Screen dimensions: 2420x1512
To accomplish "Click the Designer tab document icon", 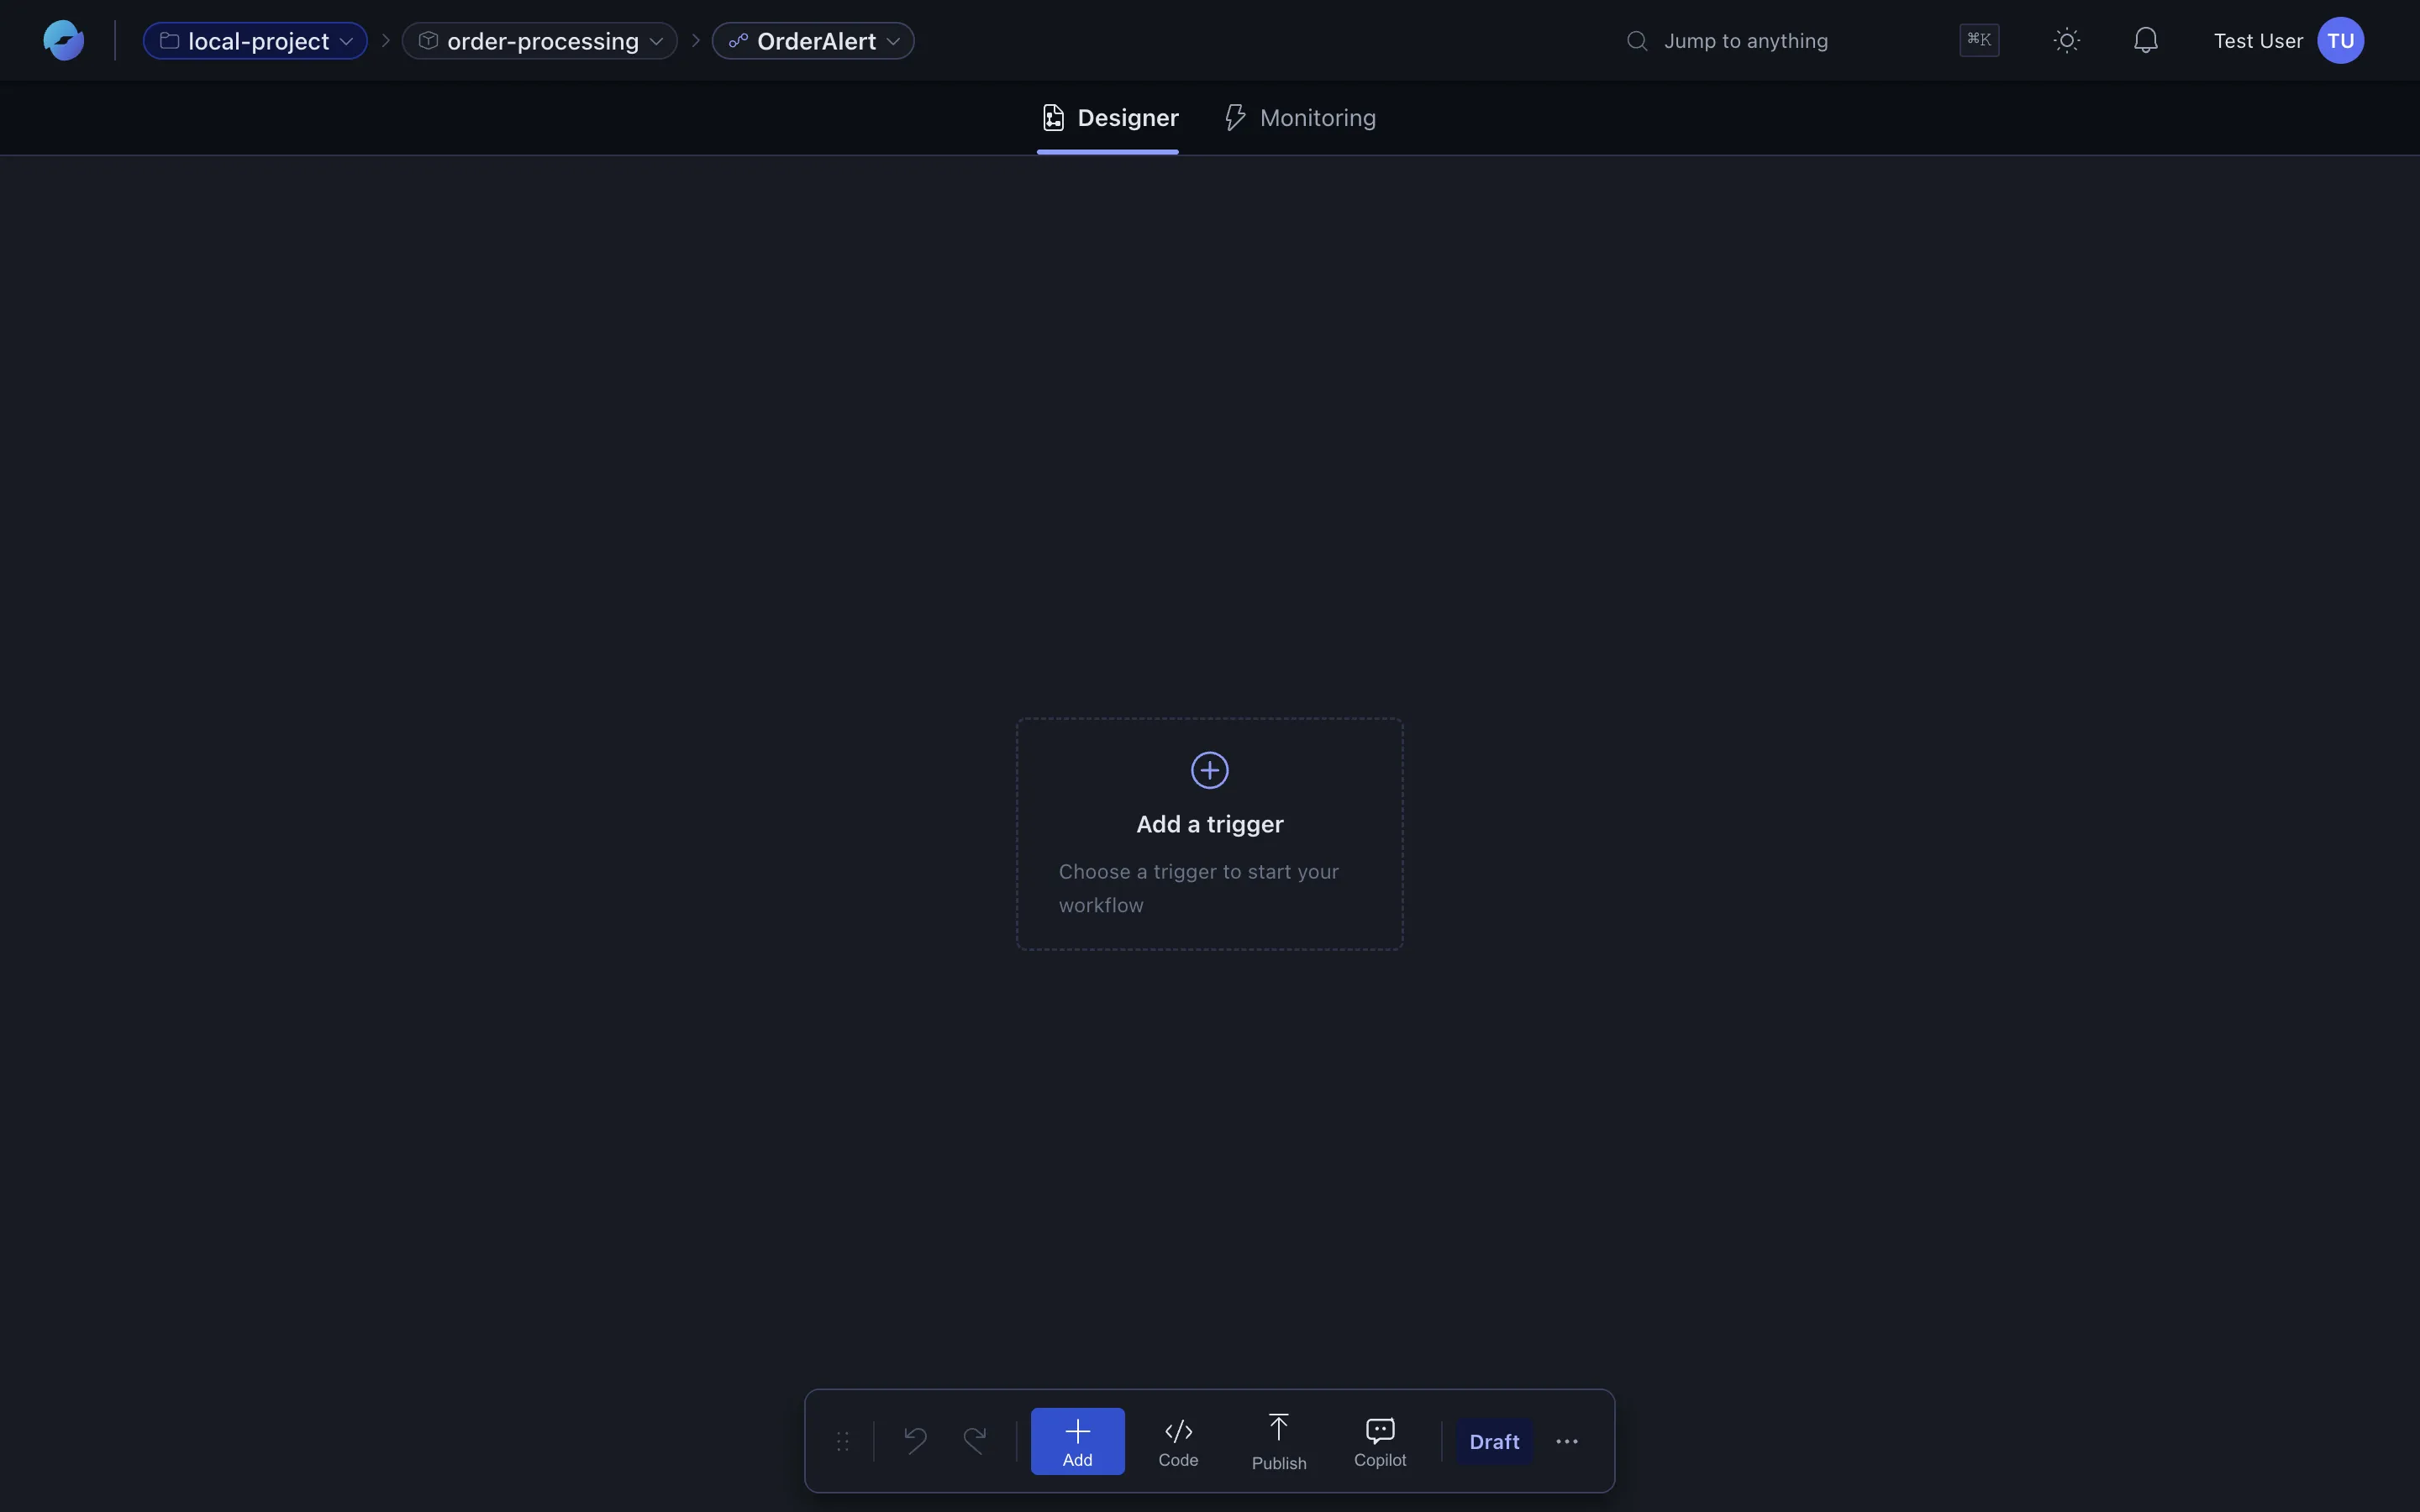I will coord(1053,118).
